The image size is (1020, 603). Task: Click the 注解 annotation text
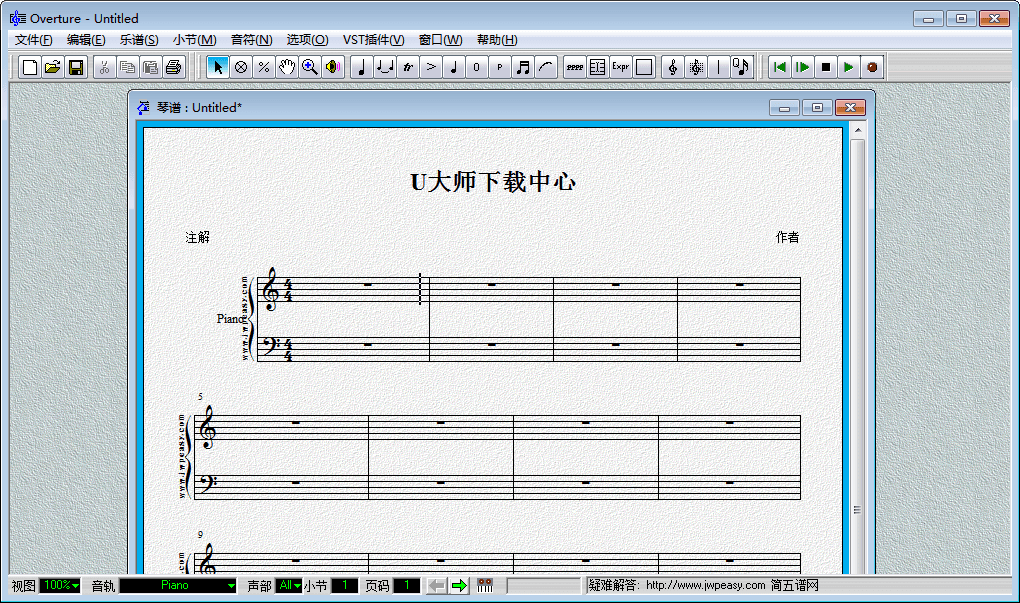[198, 237]
